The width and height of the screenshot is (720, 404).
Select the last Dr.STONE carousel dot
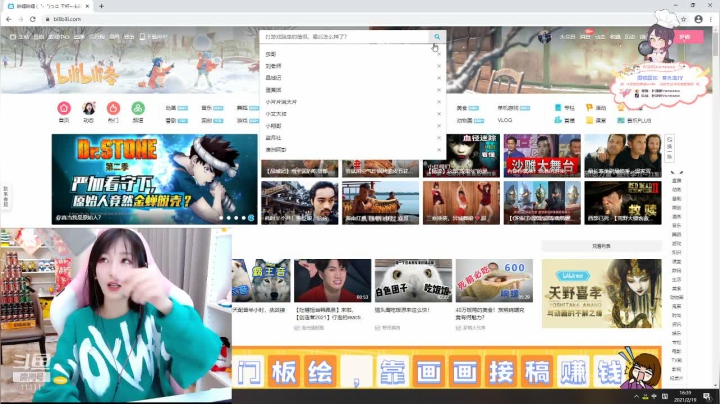[x=251, y=218]
